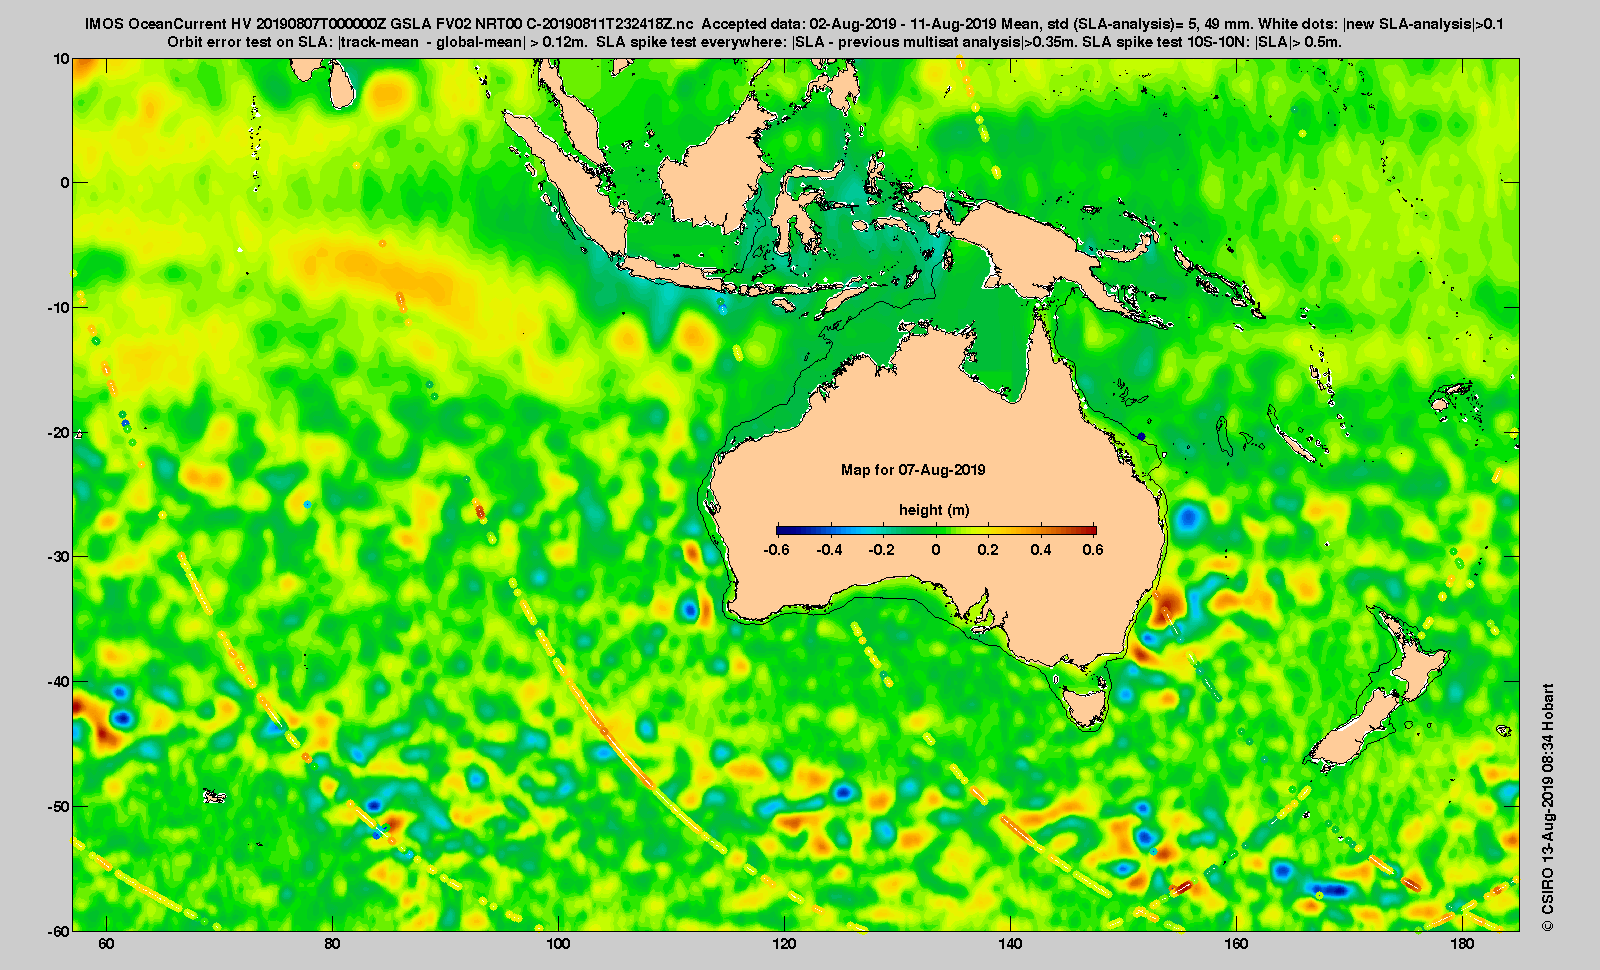Click the latitude axis label -10

click(59, 308)
